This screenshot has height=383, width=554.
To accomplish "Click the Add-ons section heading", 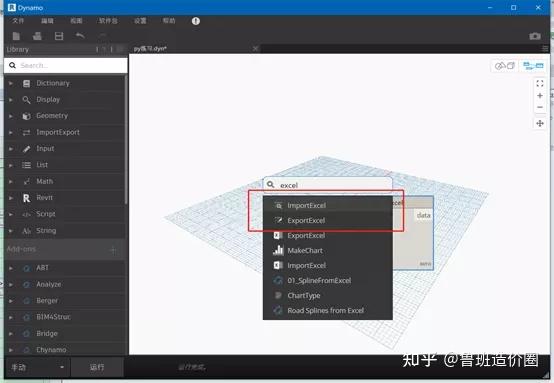I will point(21,249).
